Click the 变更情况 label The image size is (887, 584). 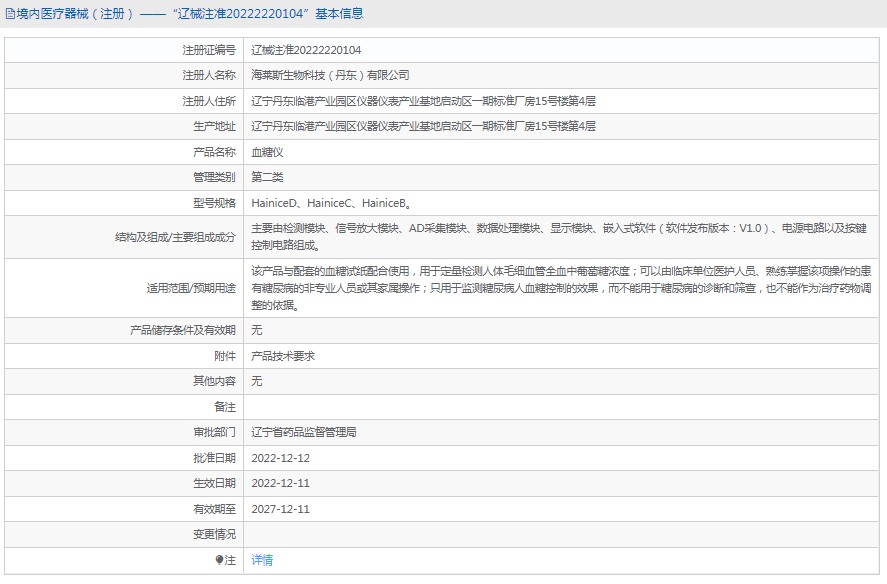coord(214,534)
